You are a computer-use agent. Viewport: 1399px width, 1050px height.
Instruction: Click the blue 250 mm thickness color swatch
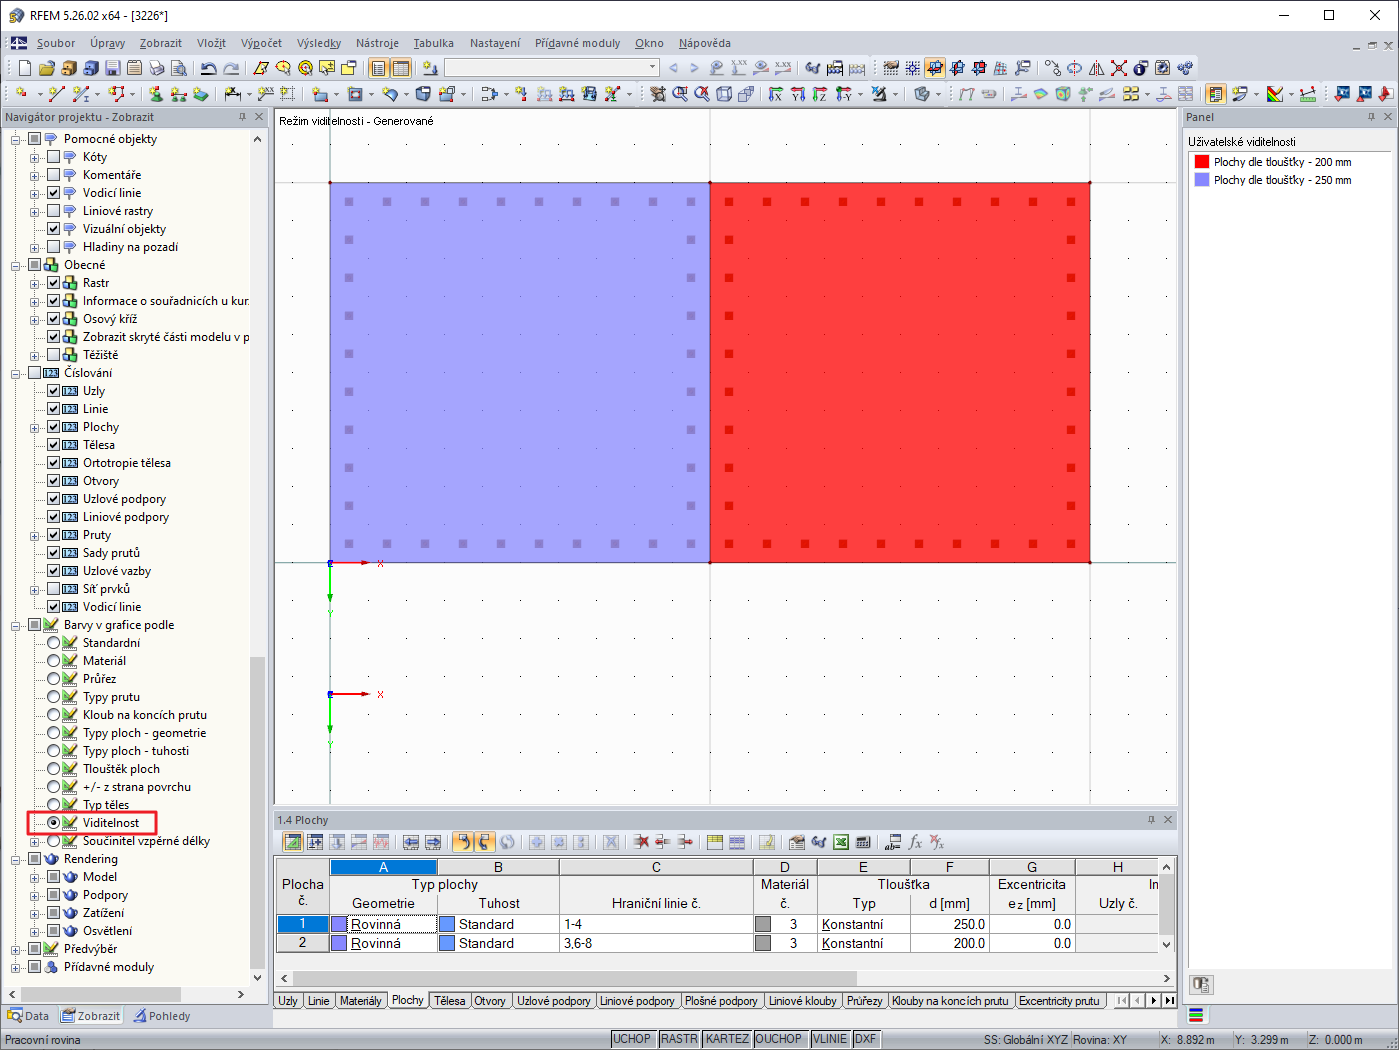pos(1202,180)
